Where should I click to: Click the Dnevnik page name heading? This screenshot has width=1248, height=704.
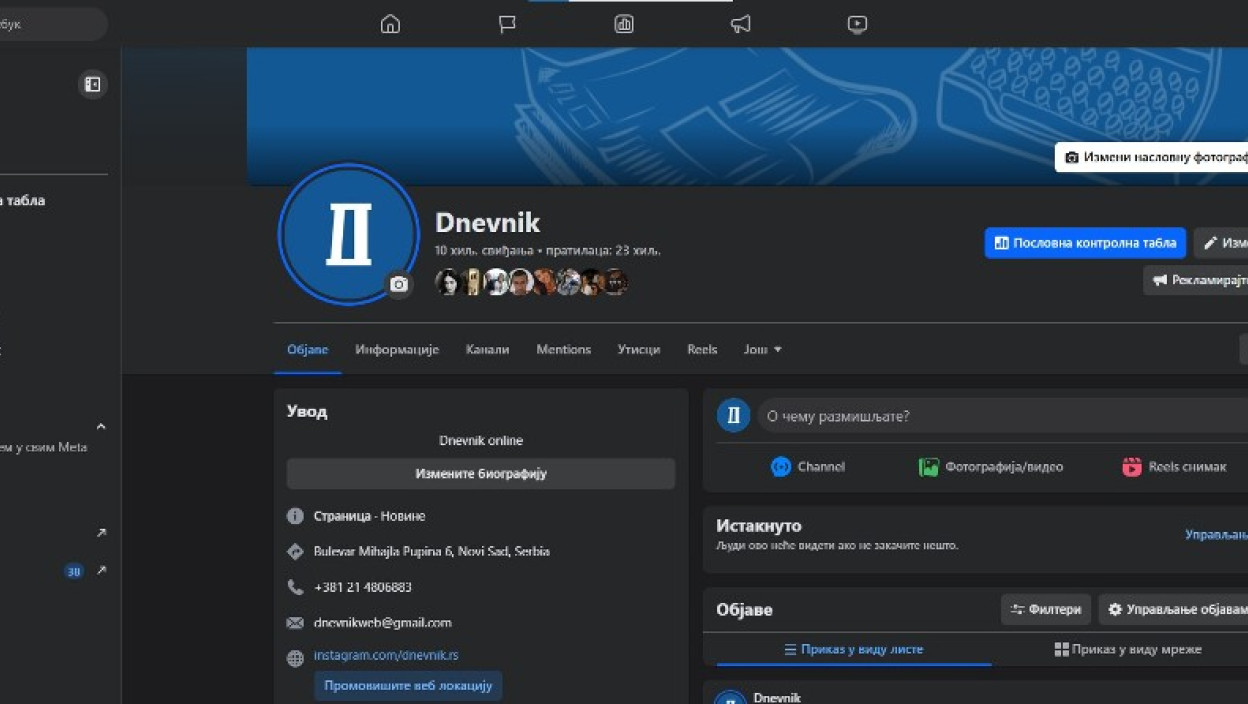(487, 222)
